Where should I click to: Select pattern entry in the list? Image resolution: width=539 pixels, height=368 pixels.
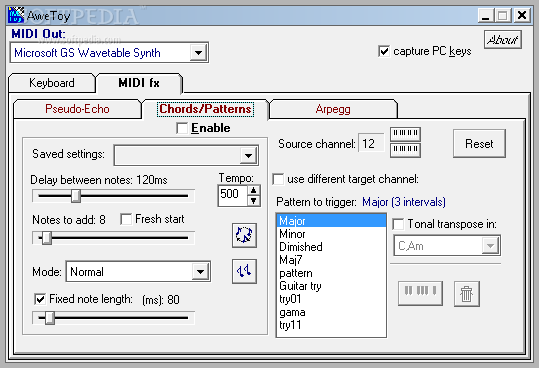pyautogui.click(x=331, y=273)
